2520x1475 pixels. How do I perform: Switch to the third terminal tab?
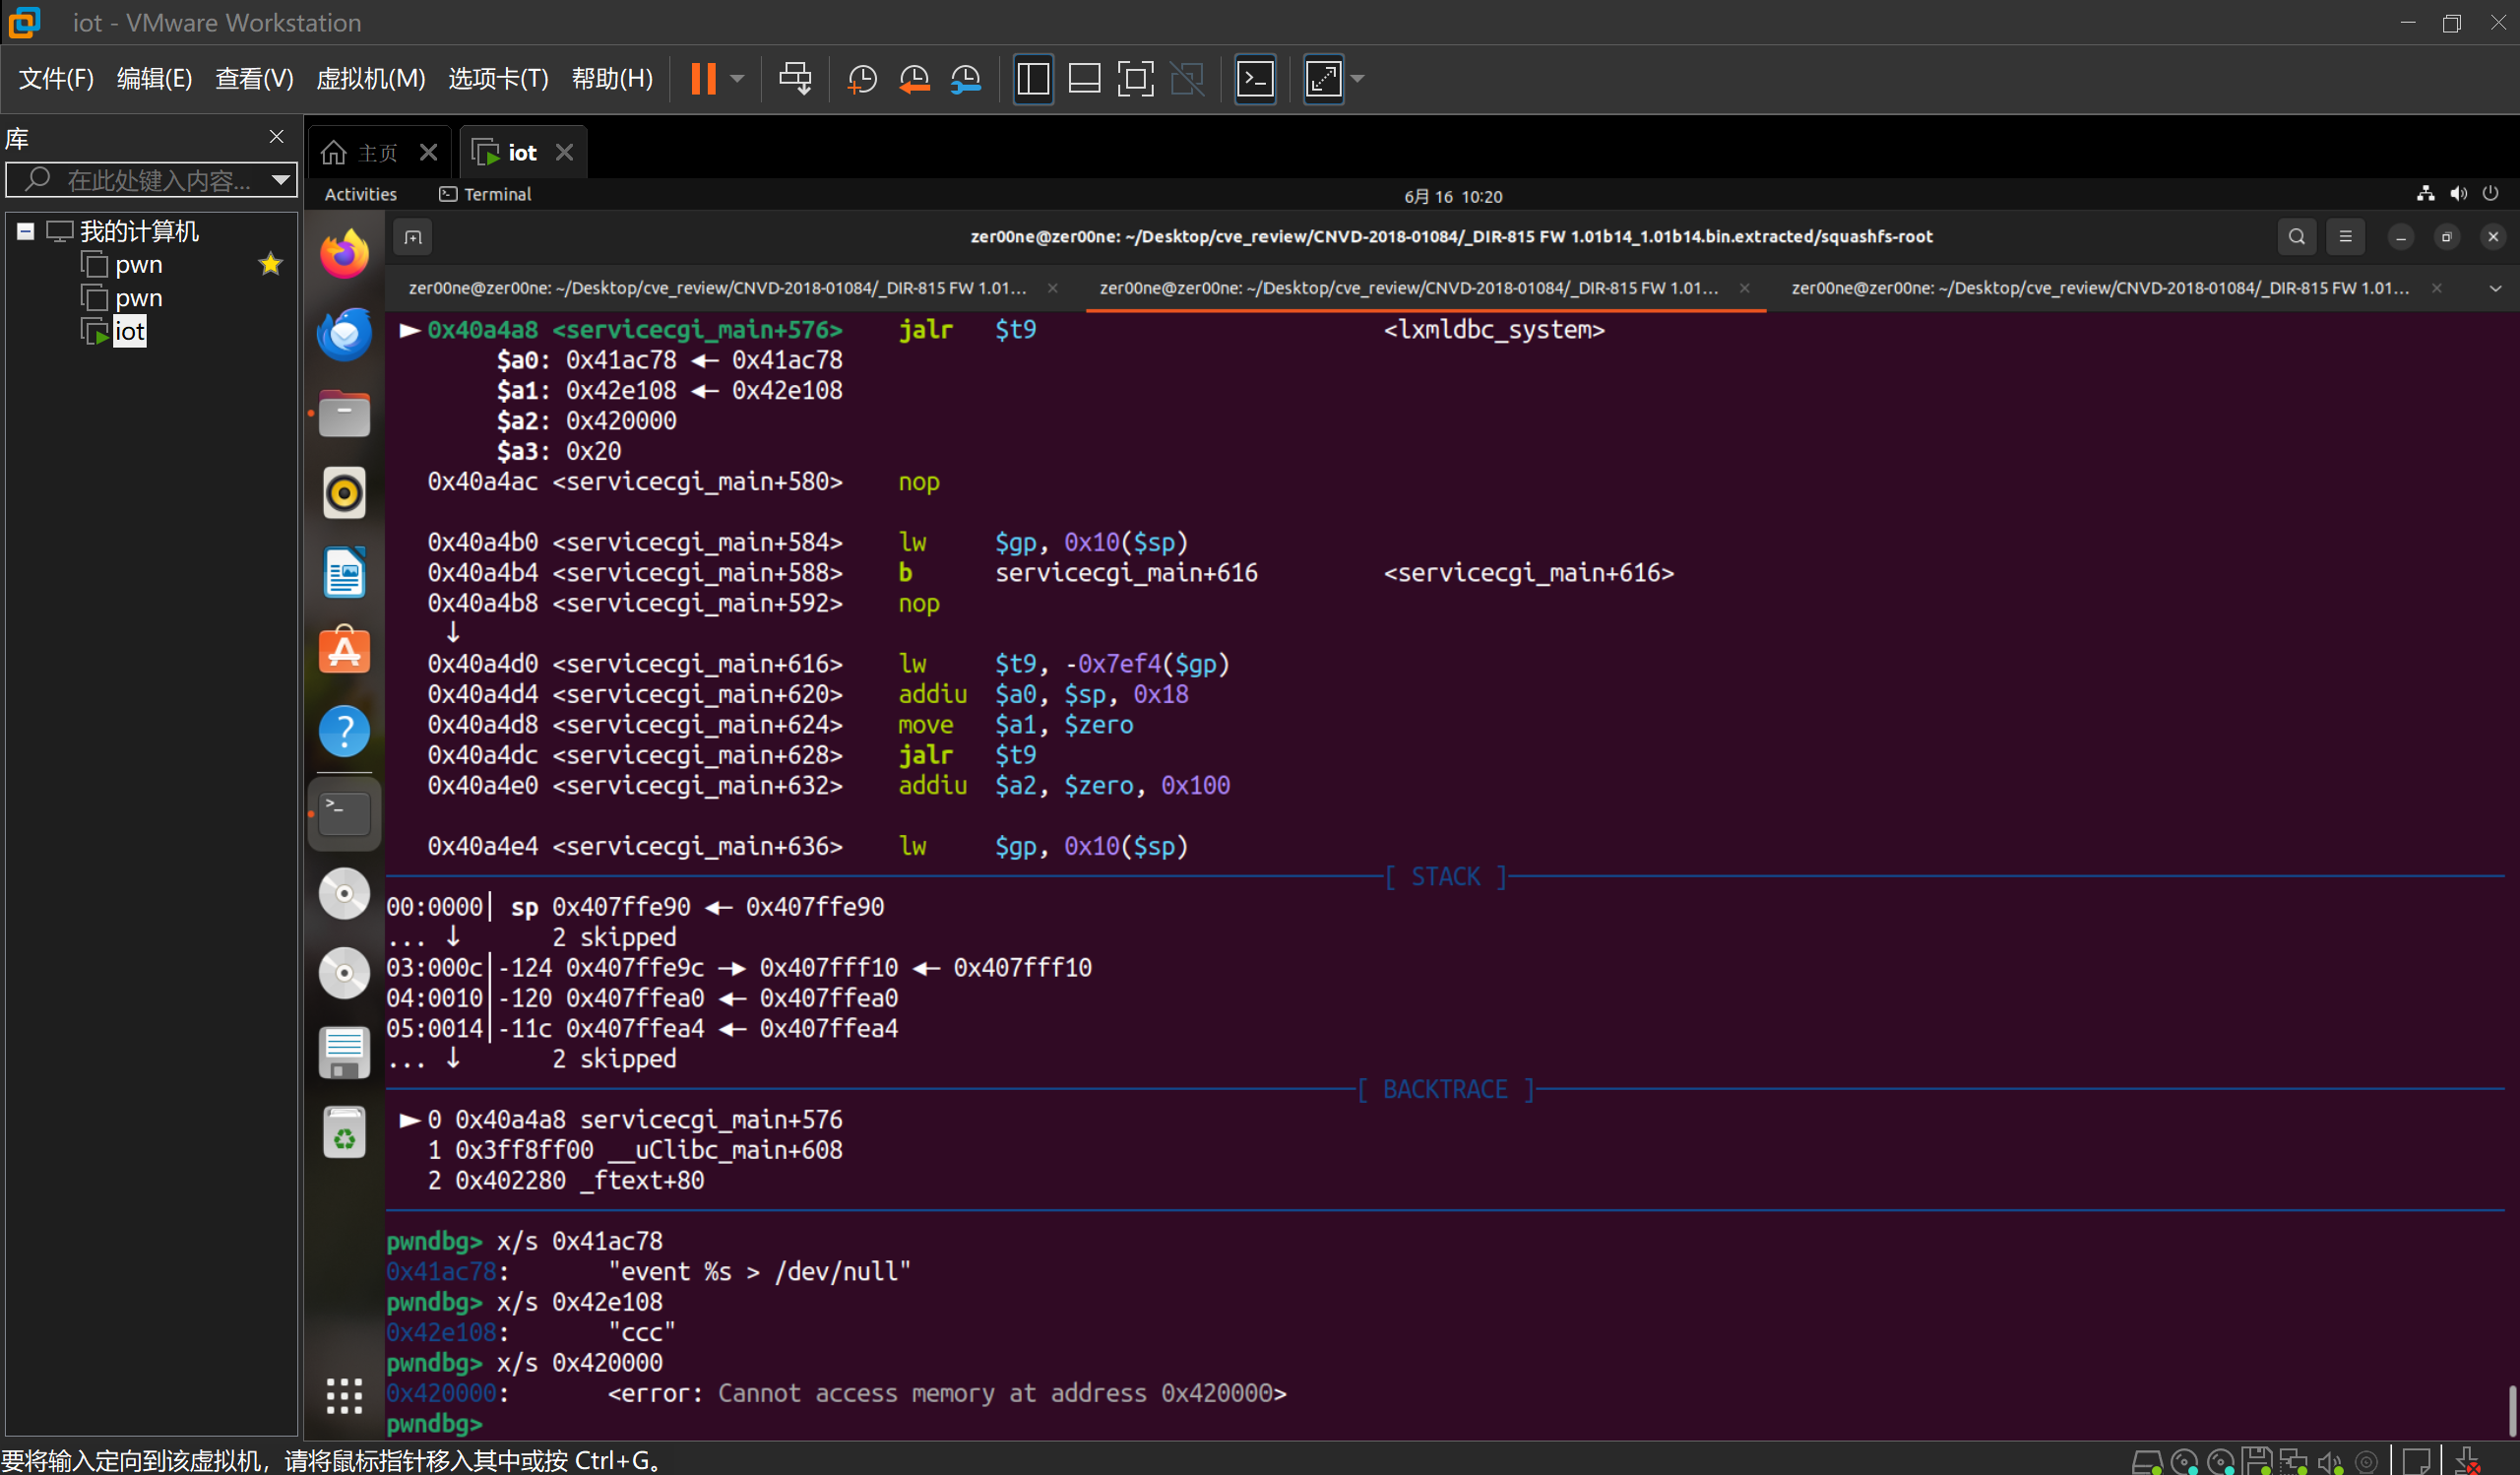(2100, 288)
